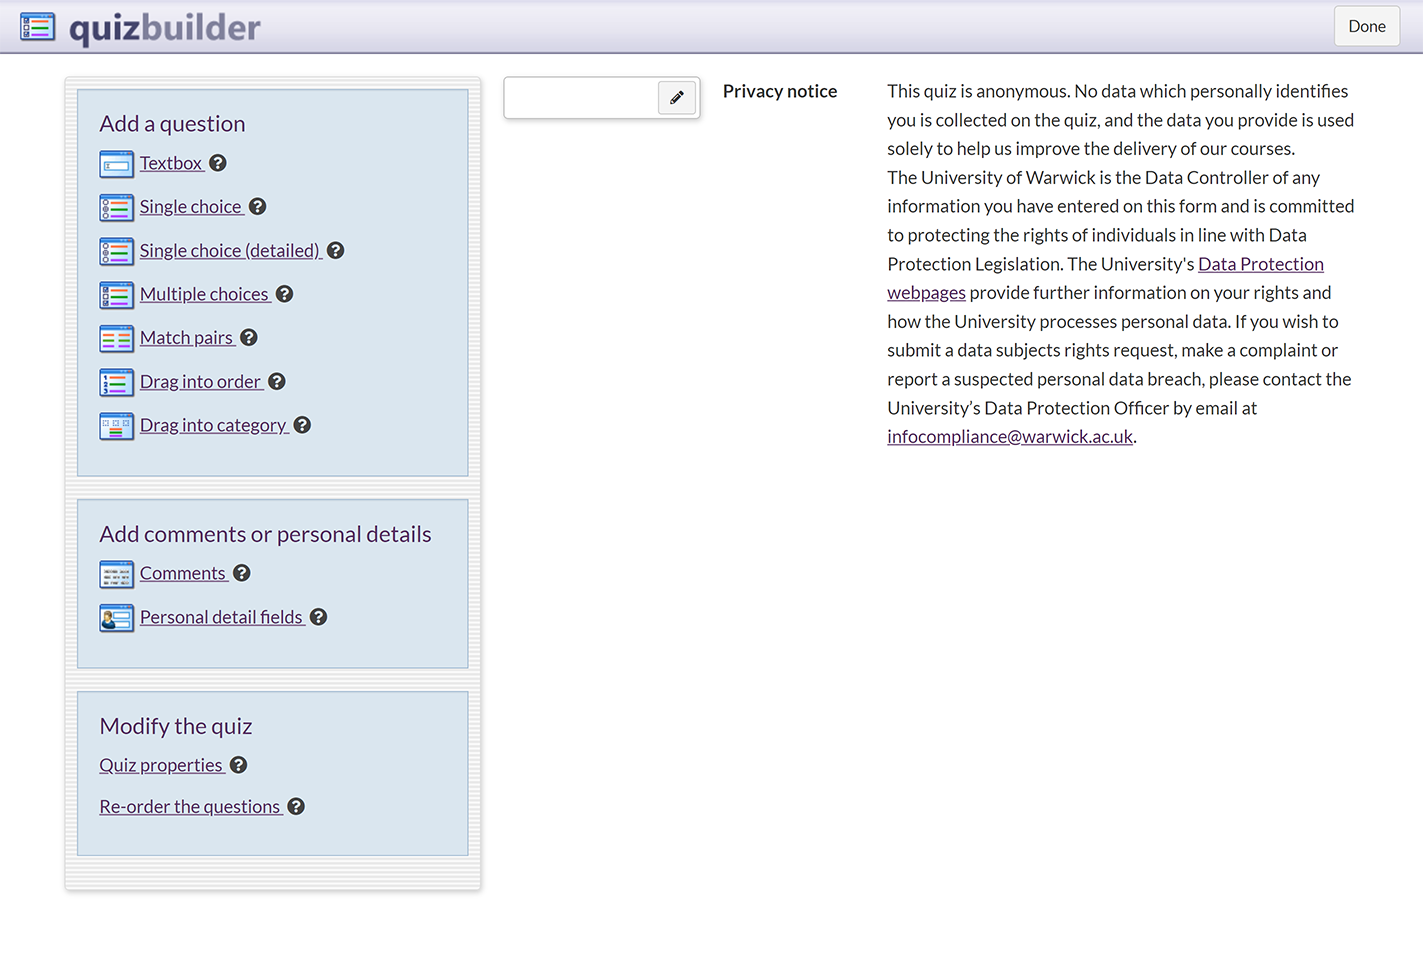Open the Data Protection webpages link
The height and width of the screenshot is (959, 1423).
click(1260, 264)
